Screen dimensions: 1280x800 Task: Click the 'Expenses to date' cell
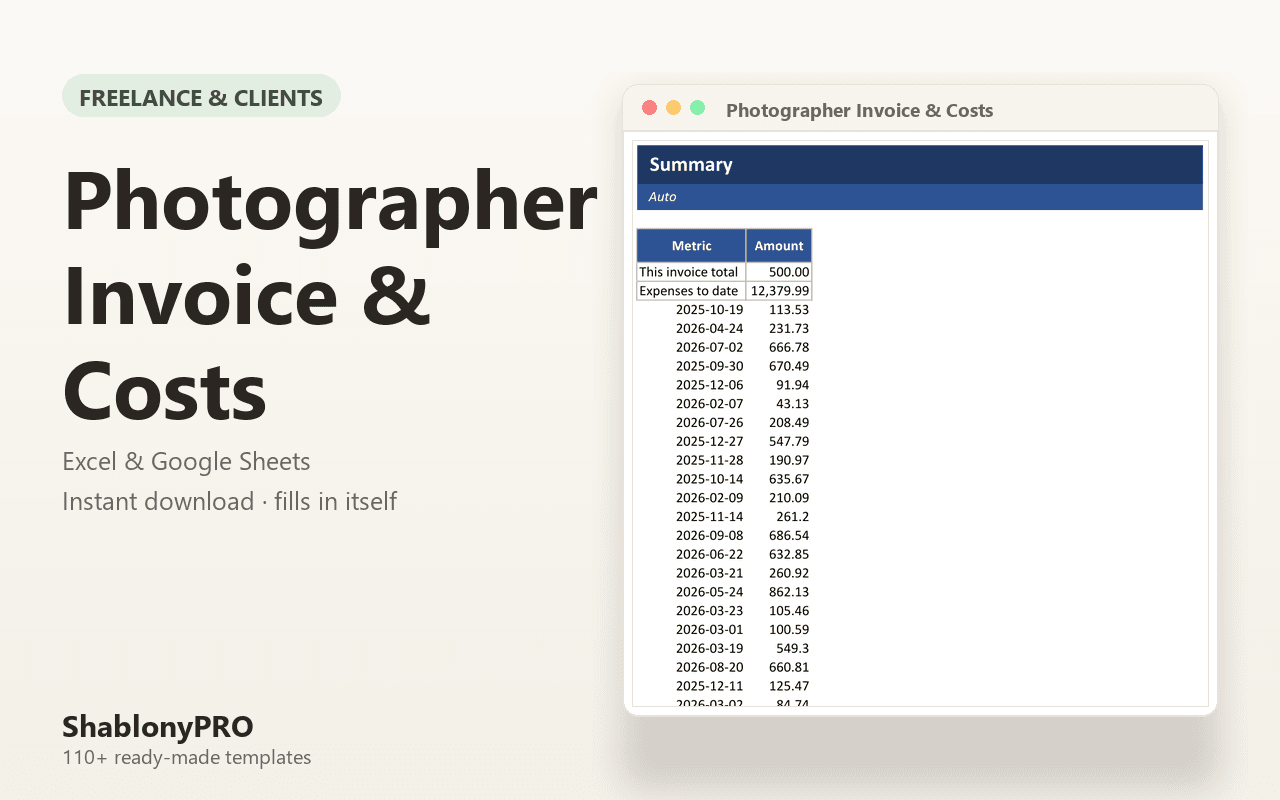(x=691, y=291)
